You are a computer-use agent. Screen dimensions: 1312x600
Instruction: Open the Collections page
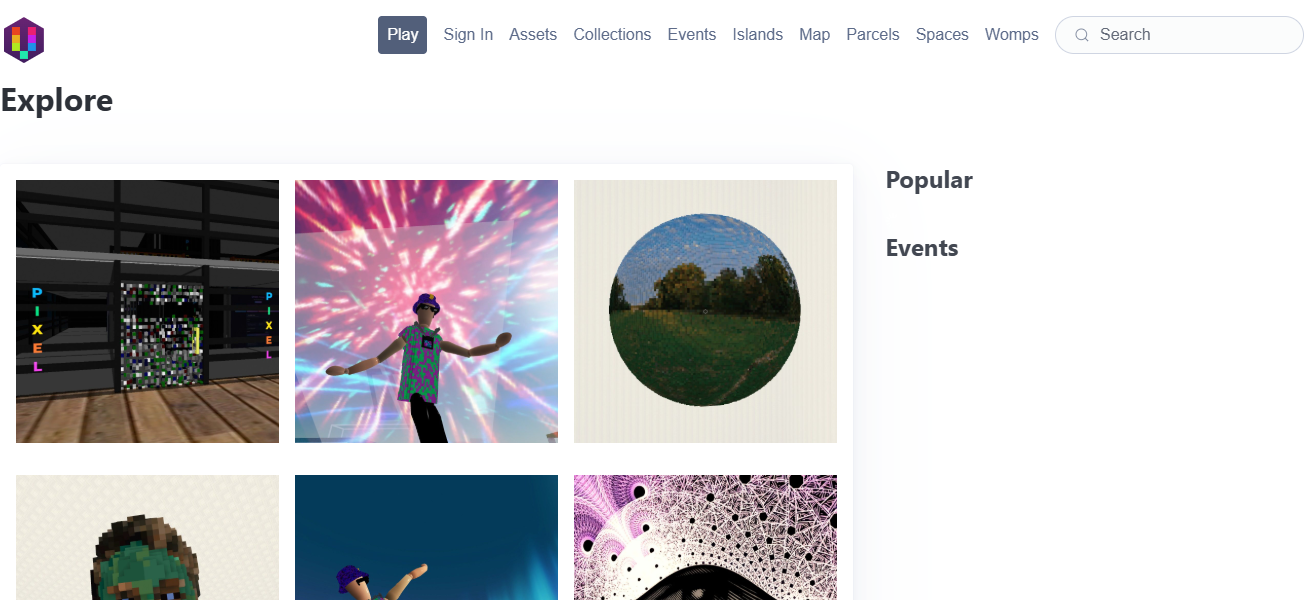pyautogui.click(x=612, y=35)
